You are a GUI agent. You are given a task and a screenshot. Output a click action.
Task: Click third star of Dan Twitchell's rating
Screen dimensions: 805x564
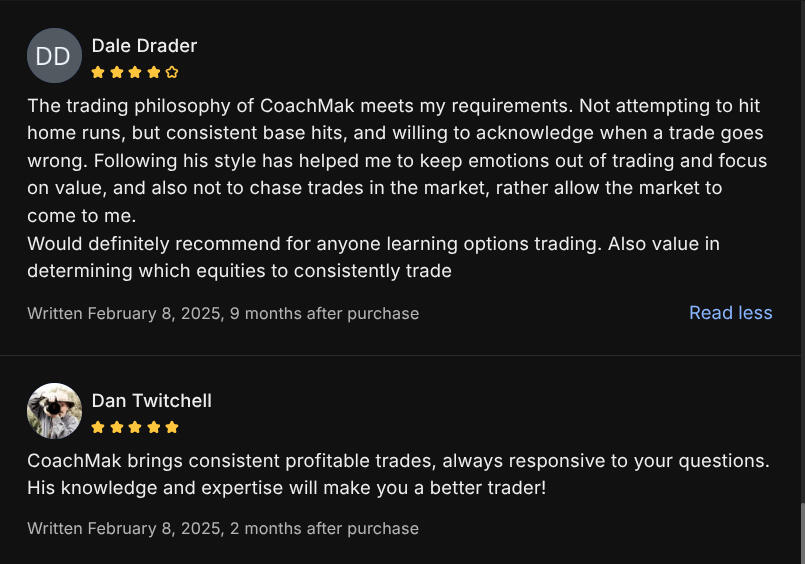point(135,427)
